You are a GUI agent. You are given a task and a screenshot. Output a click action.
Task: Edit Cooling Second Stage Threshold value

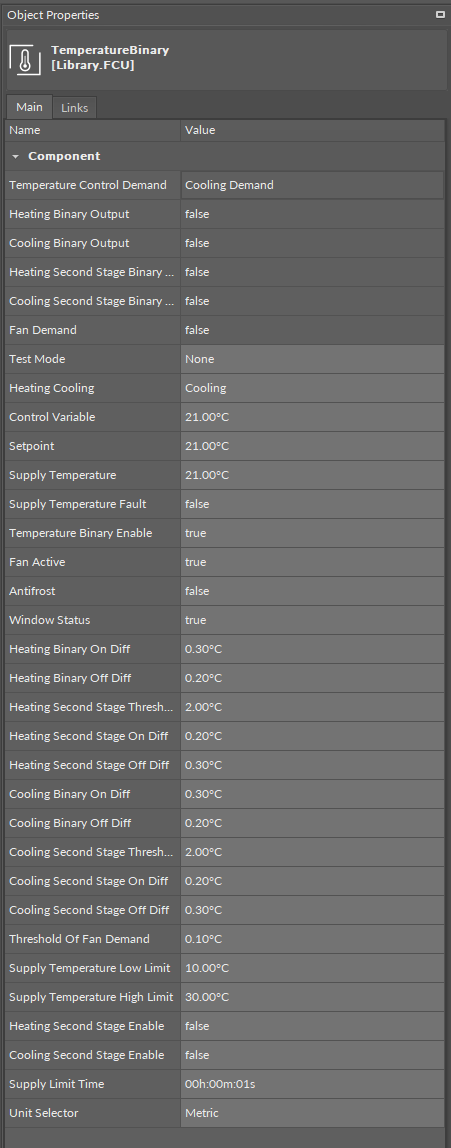(312, 852)
